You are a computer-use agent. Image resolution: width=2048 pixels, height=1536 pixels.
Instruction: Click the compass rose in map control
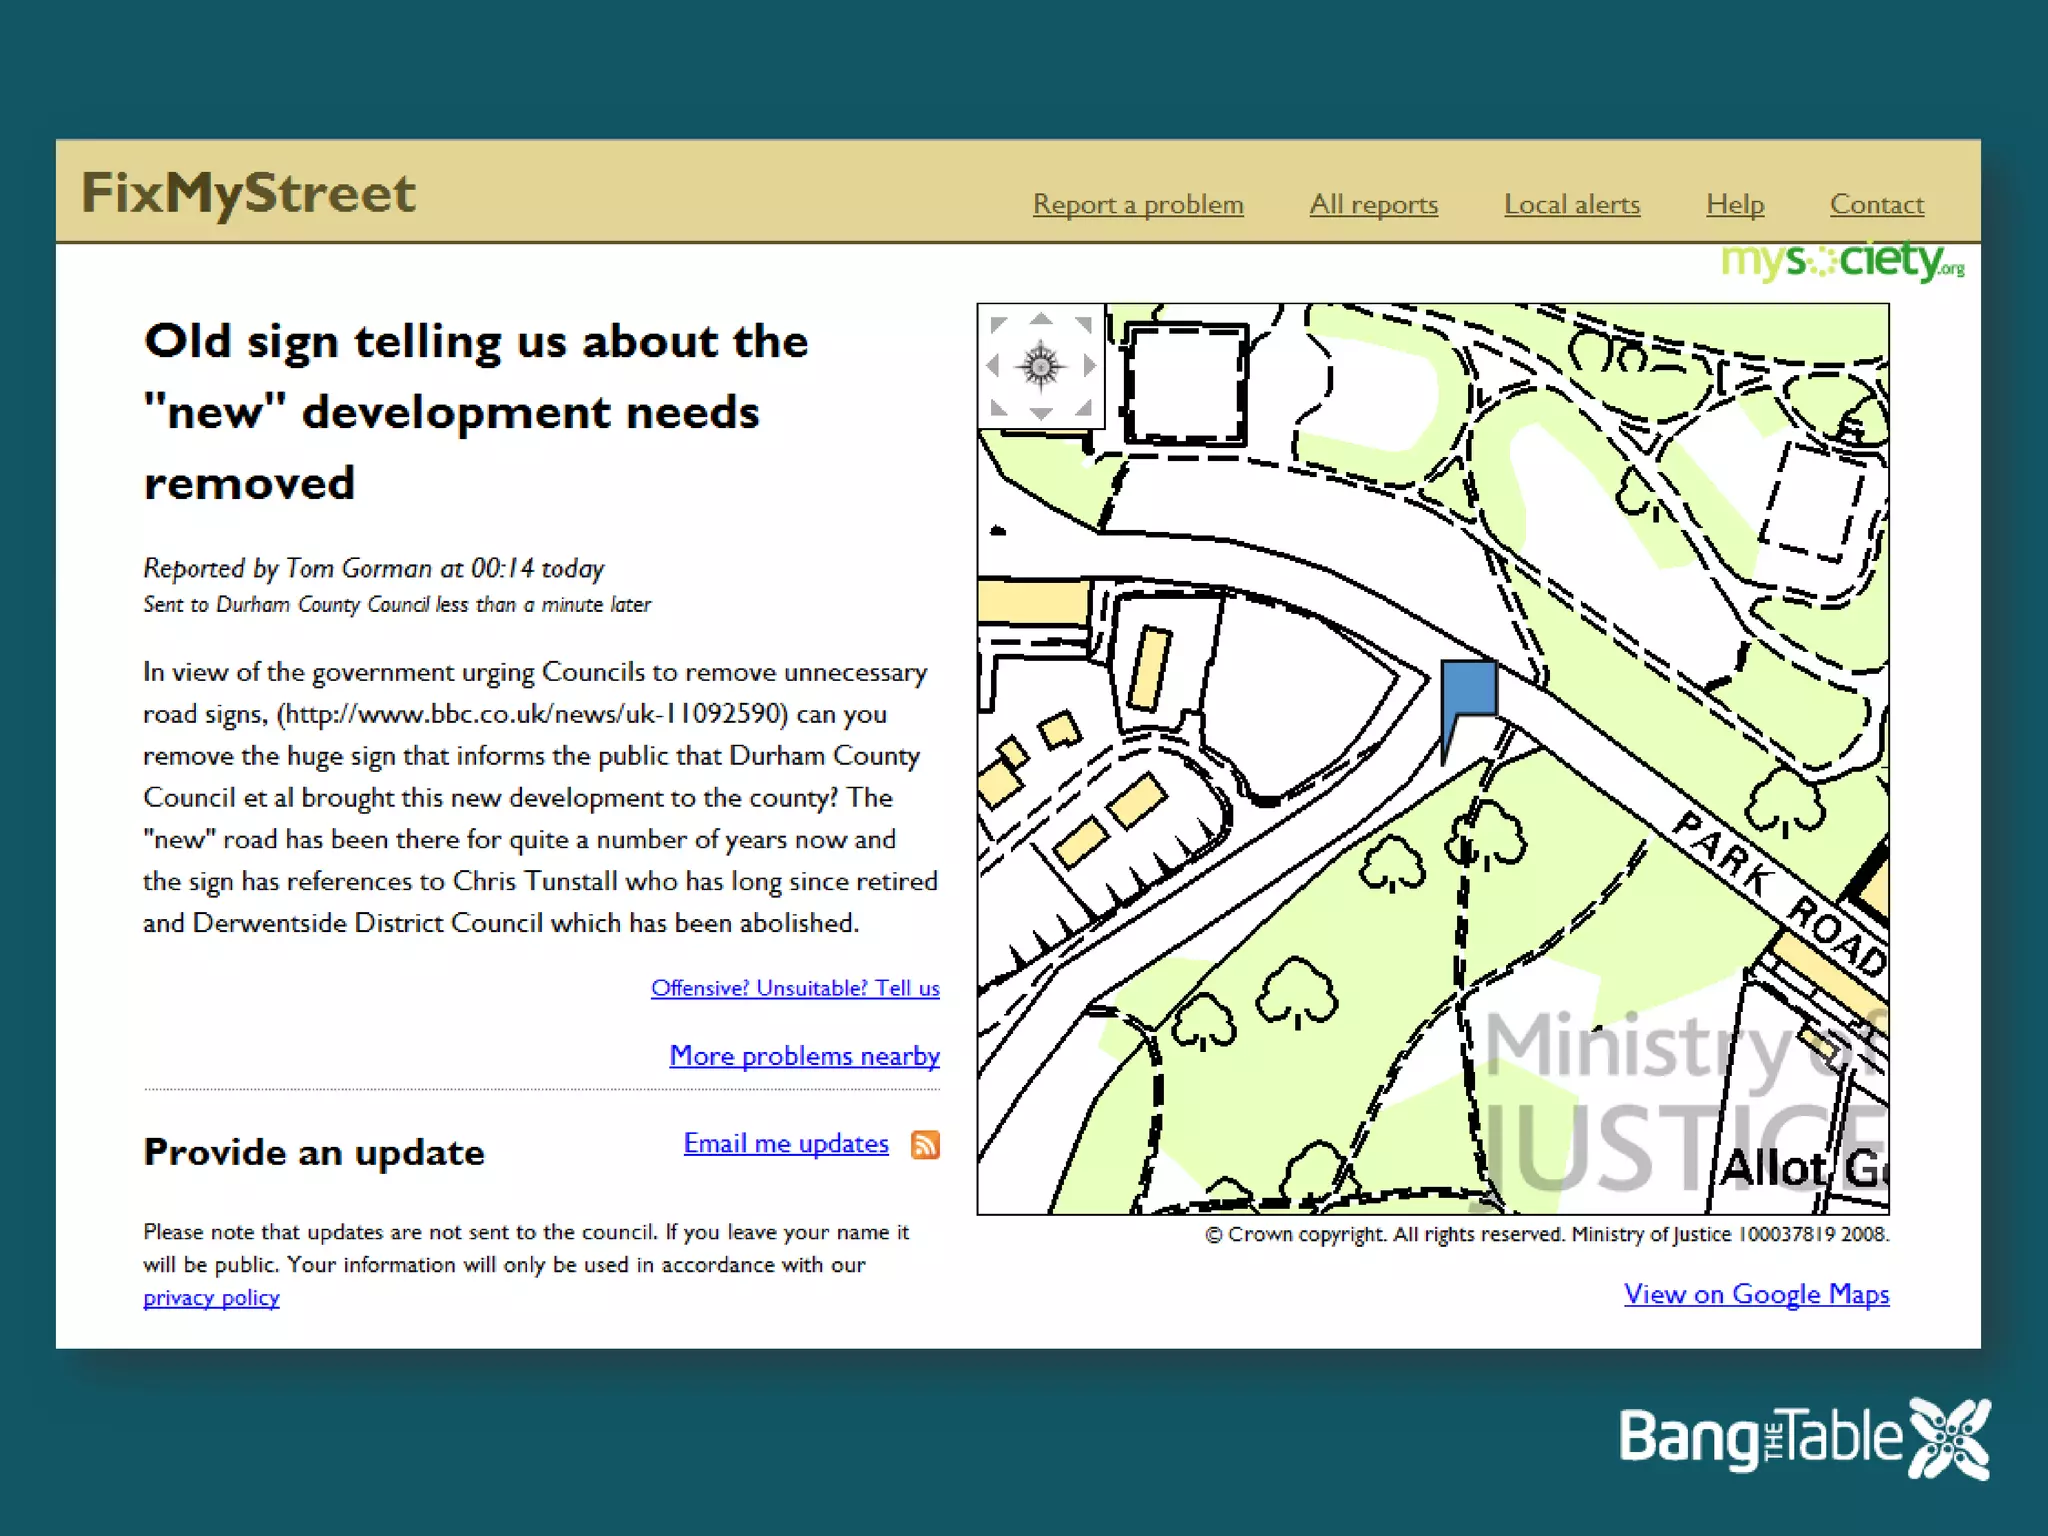[x=1041, y=366]
